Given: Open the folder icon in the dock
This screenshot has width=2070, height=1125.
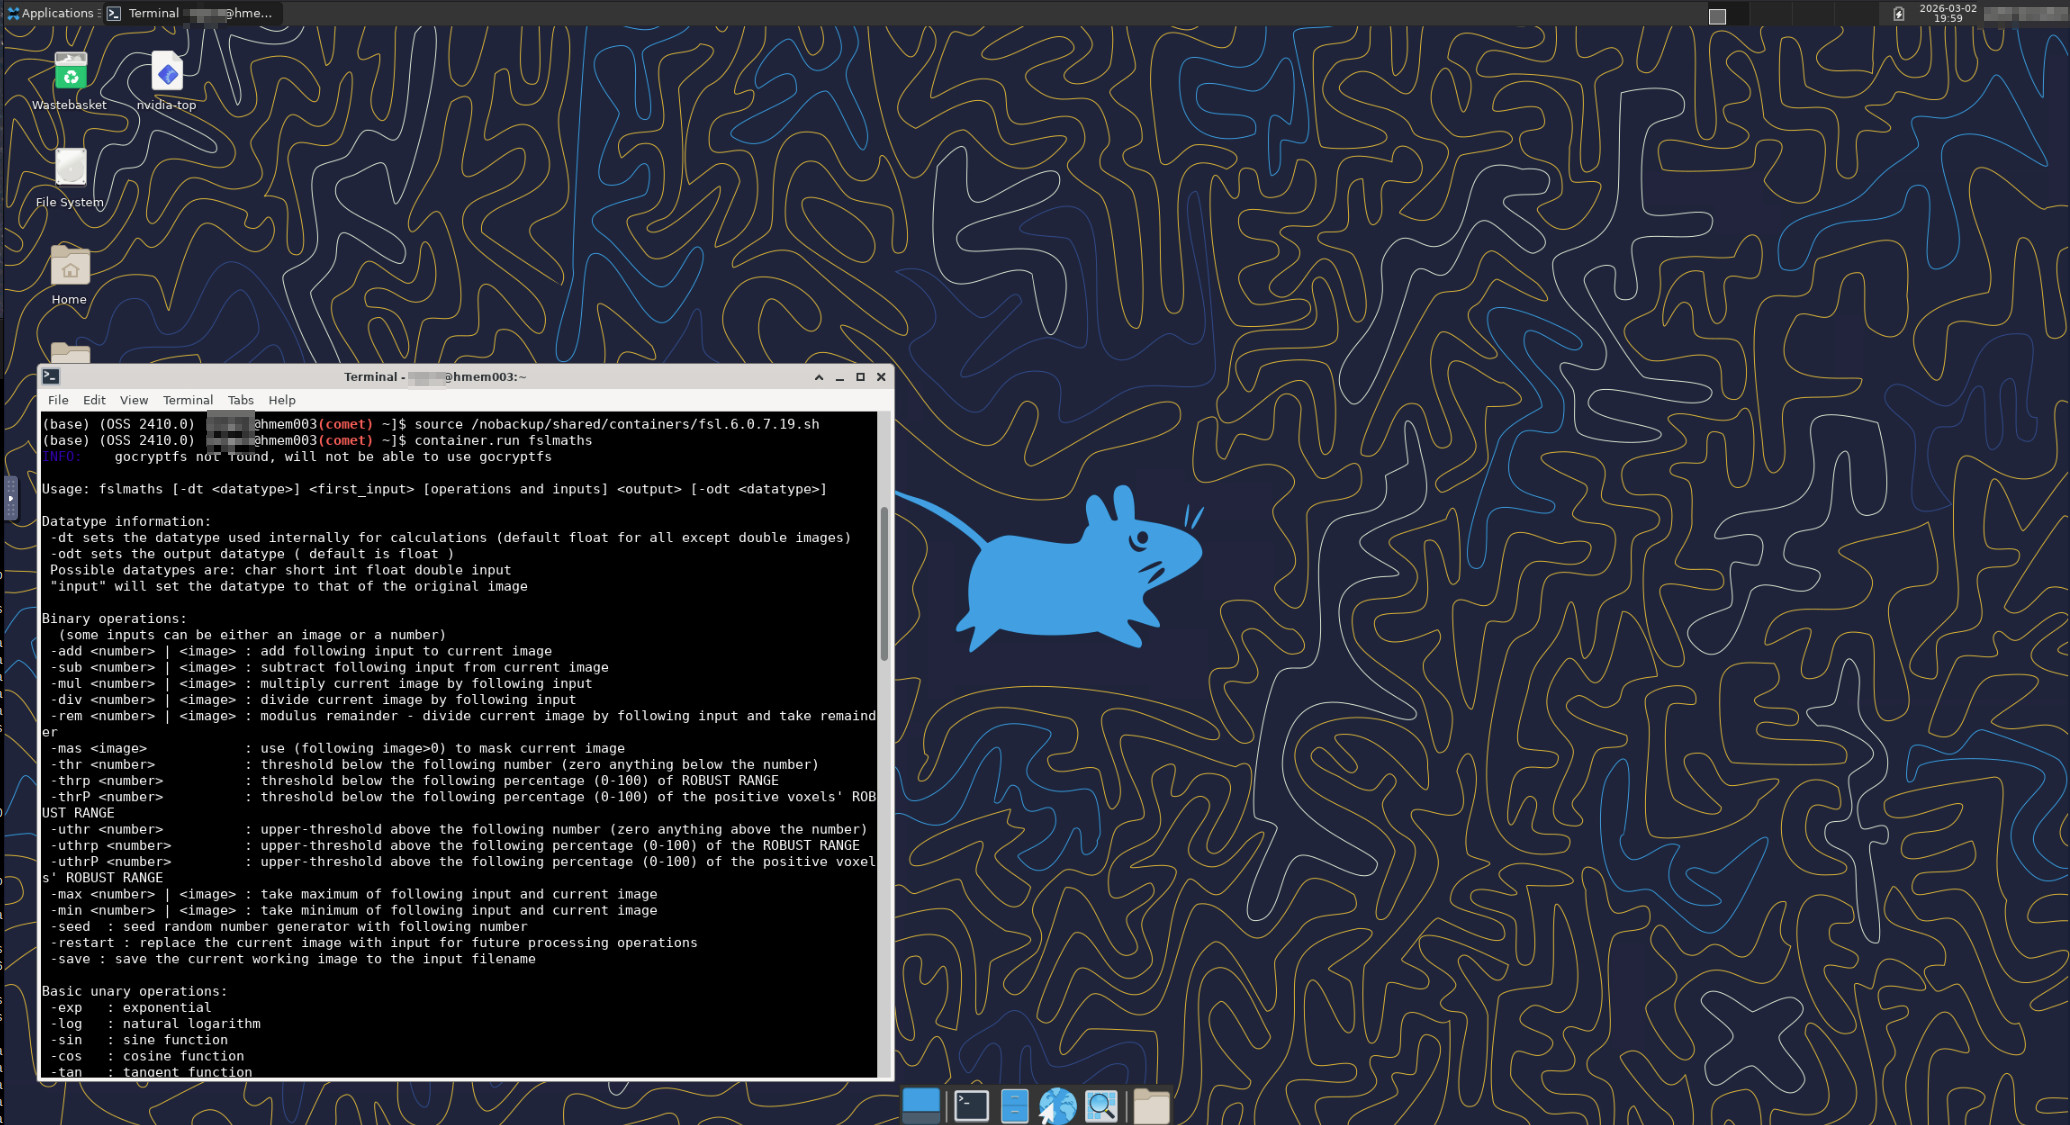Looking at the screenshot, I should point(1151,1105).
